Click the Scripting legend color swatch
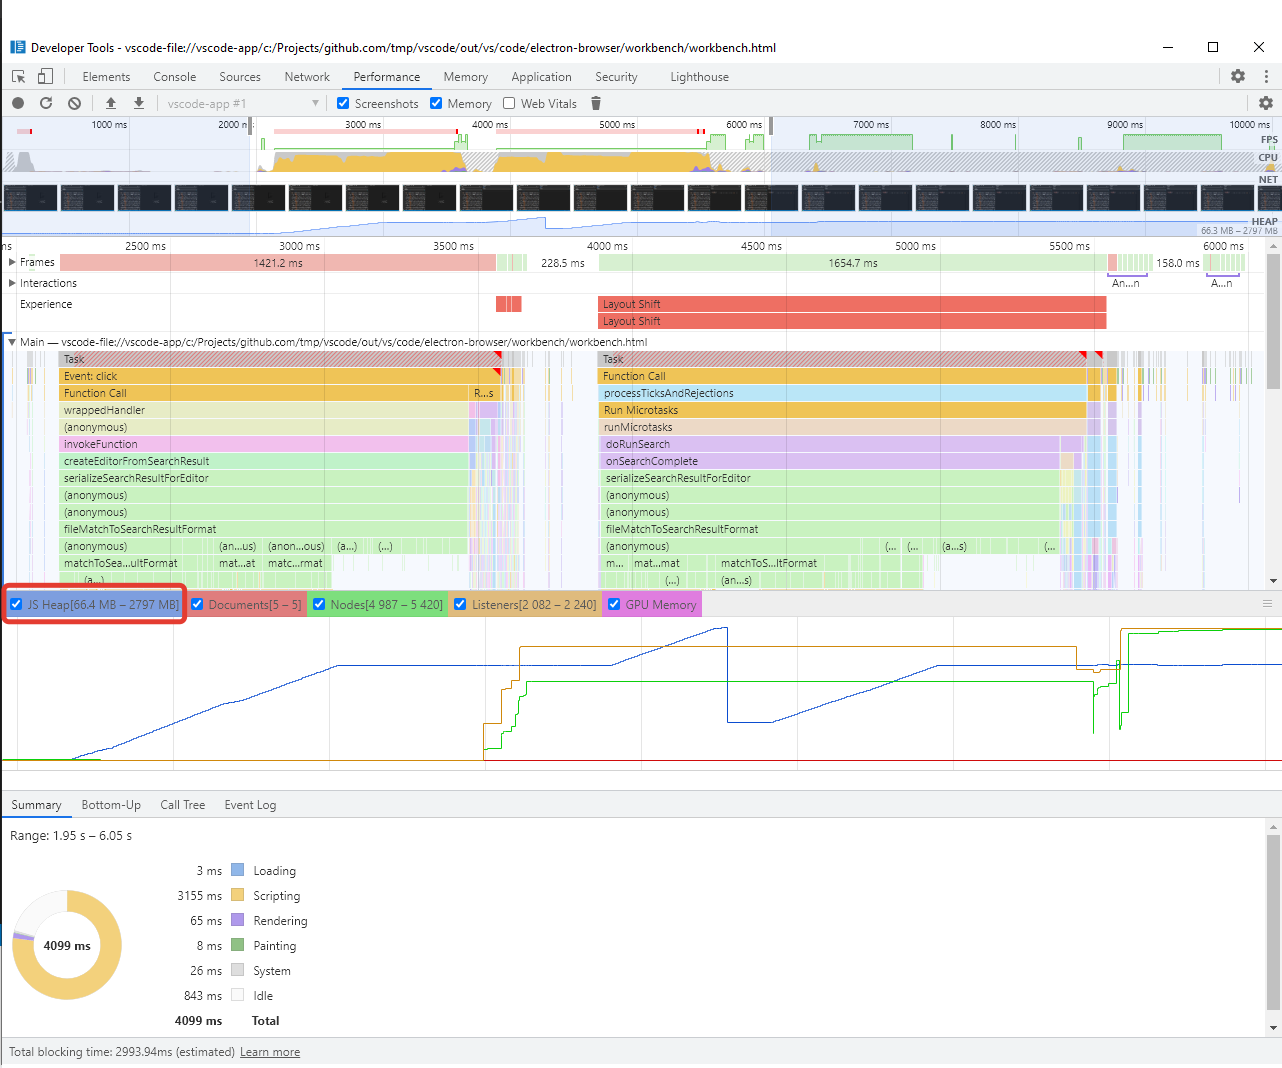1282x1068 pixels. pyautogui.click(x=238, y=895)
